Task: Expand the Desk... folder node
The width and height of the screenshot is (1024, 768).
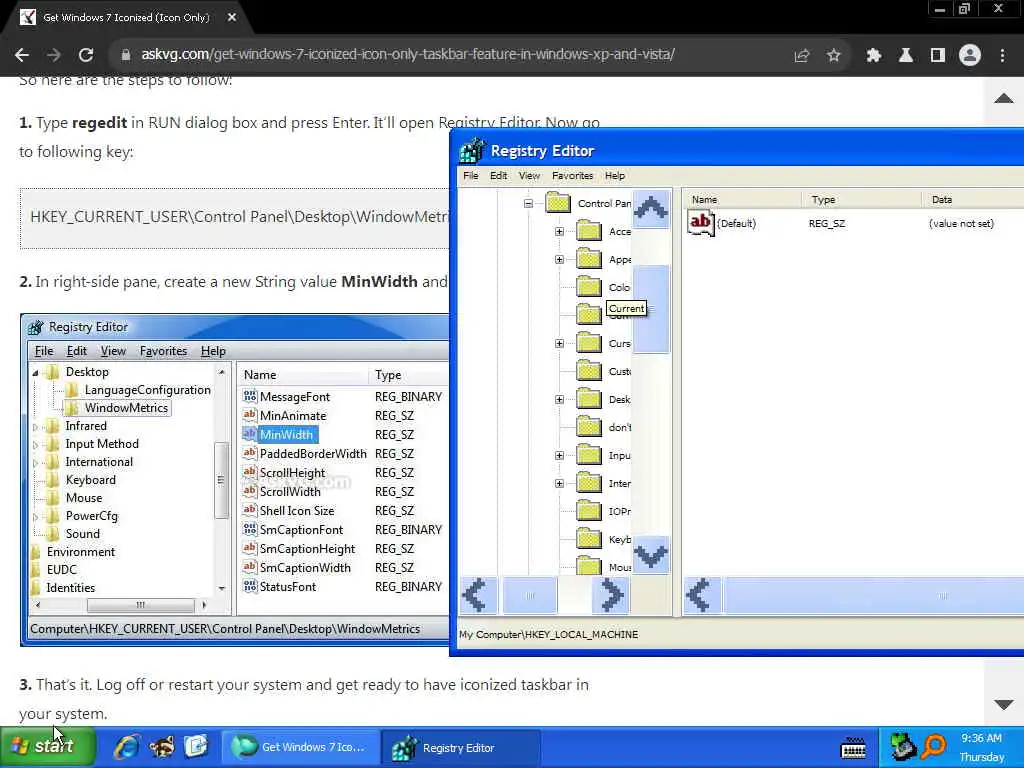Action: coord(560,399)
